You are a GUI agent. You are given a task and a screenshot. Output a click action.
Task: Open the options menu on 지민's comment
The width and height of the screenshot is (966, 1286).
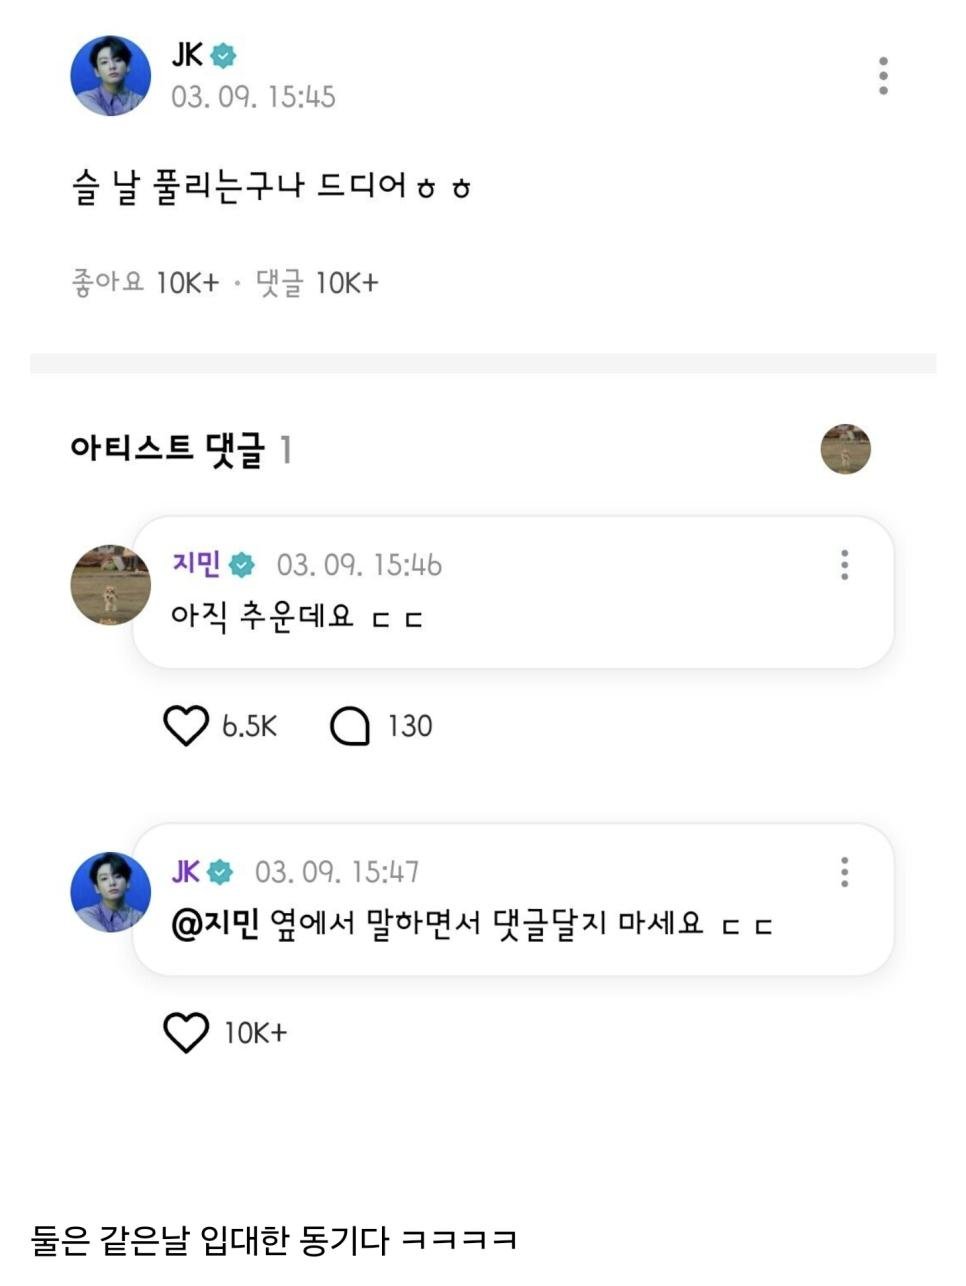tap(845, 565)
